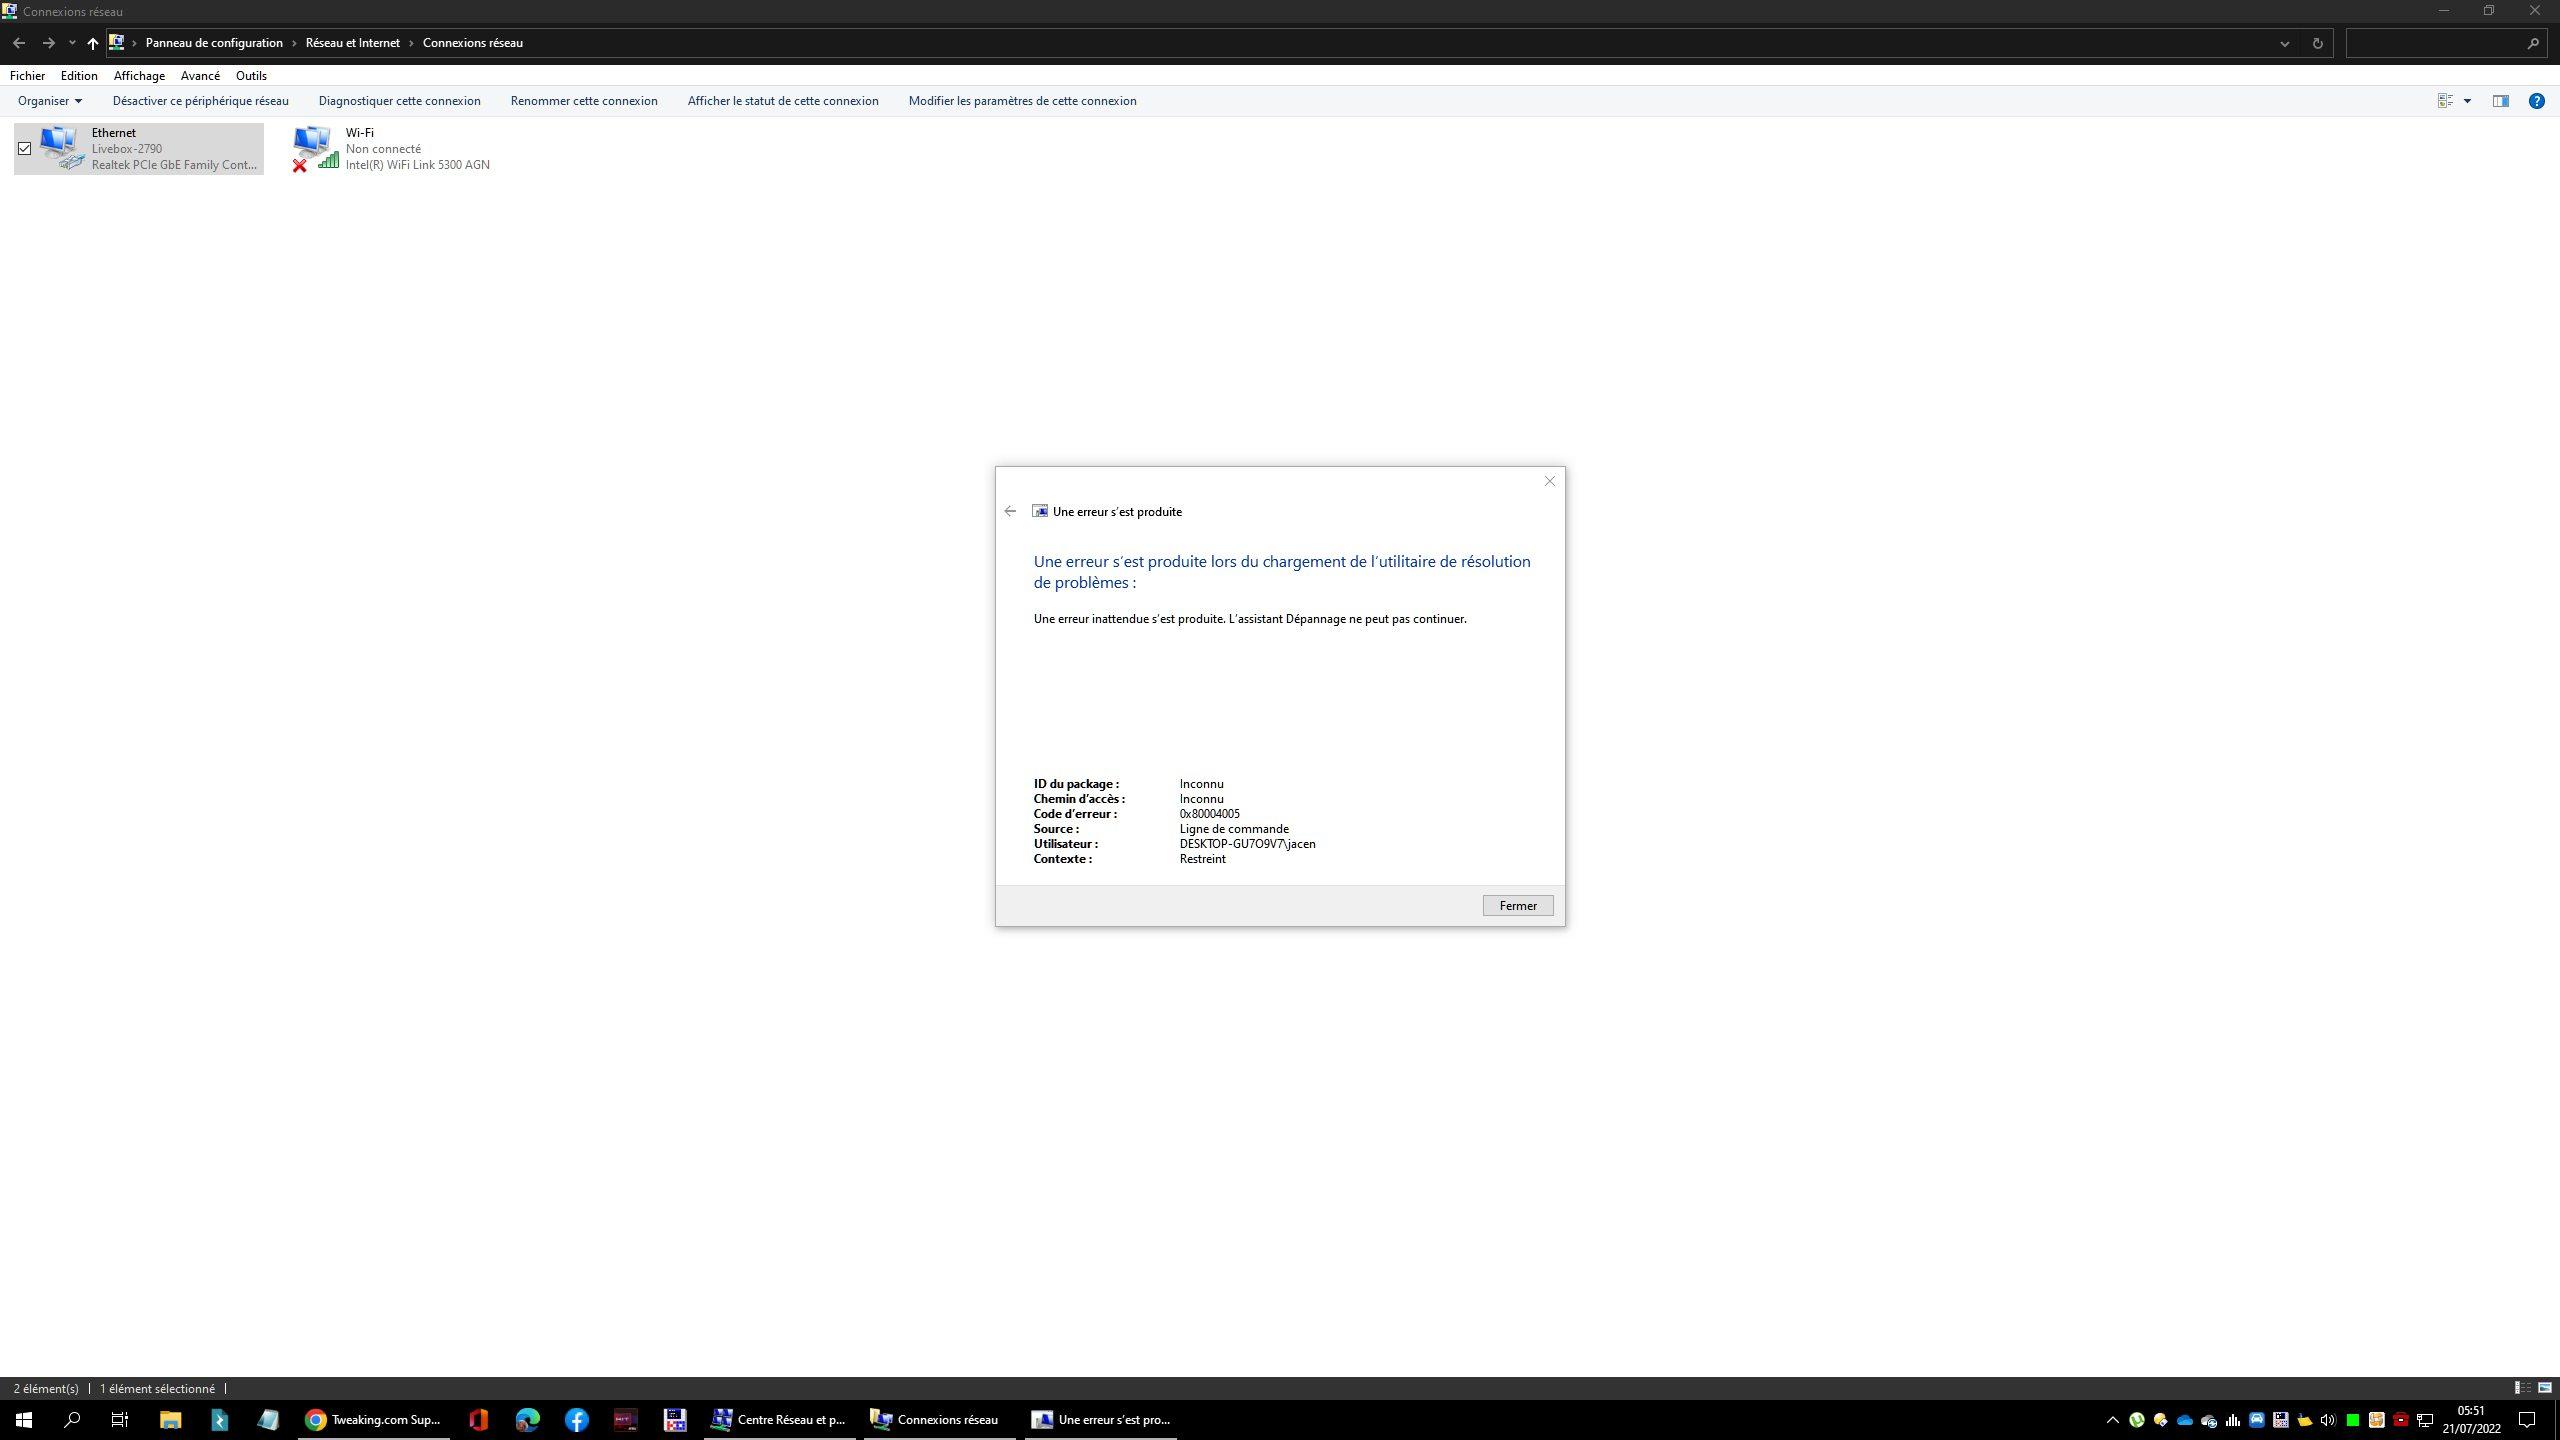Screen dimensions: 2560x1440
Task: Expand address bar history dropdown
Action: tap(2284, 43)
